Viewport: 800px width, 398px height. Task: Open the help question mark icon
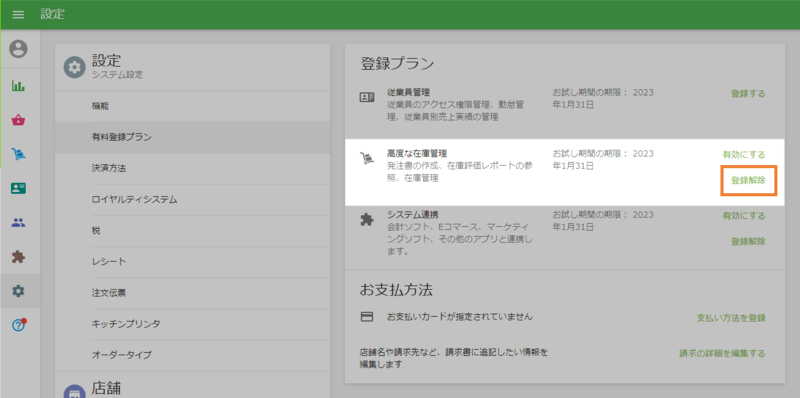point(19,325)
